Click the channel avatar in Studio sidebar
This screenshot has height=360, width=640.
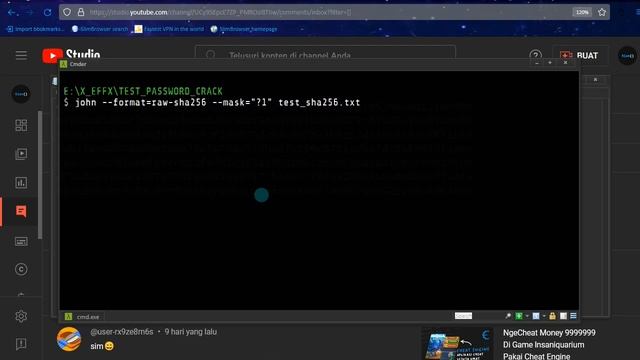coord(21,94)
